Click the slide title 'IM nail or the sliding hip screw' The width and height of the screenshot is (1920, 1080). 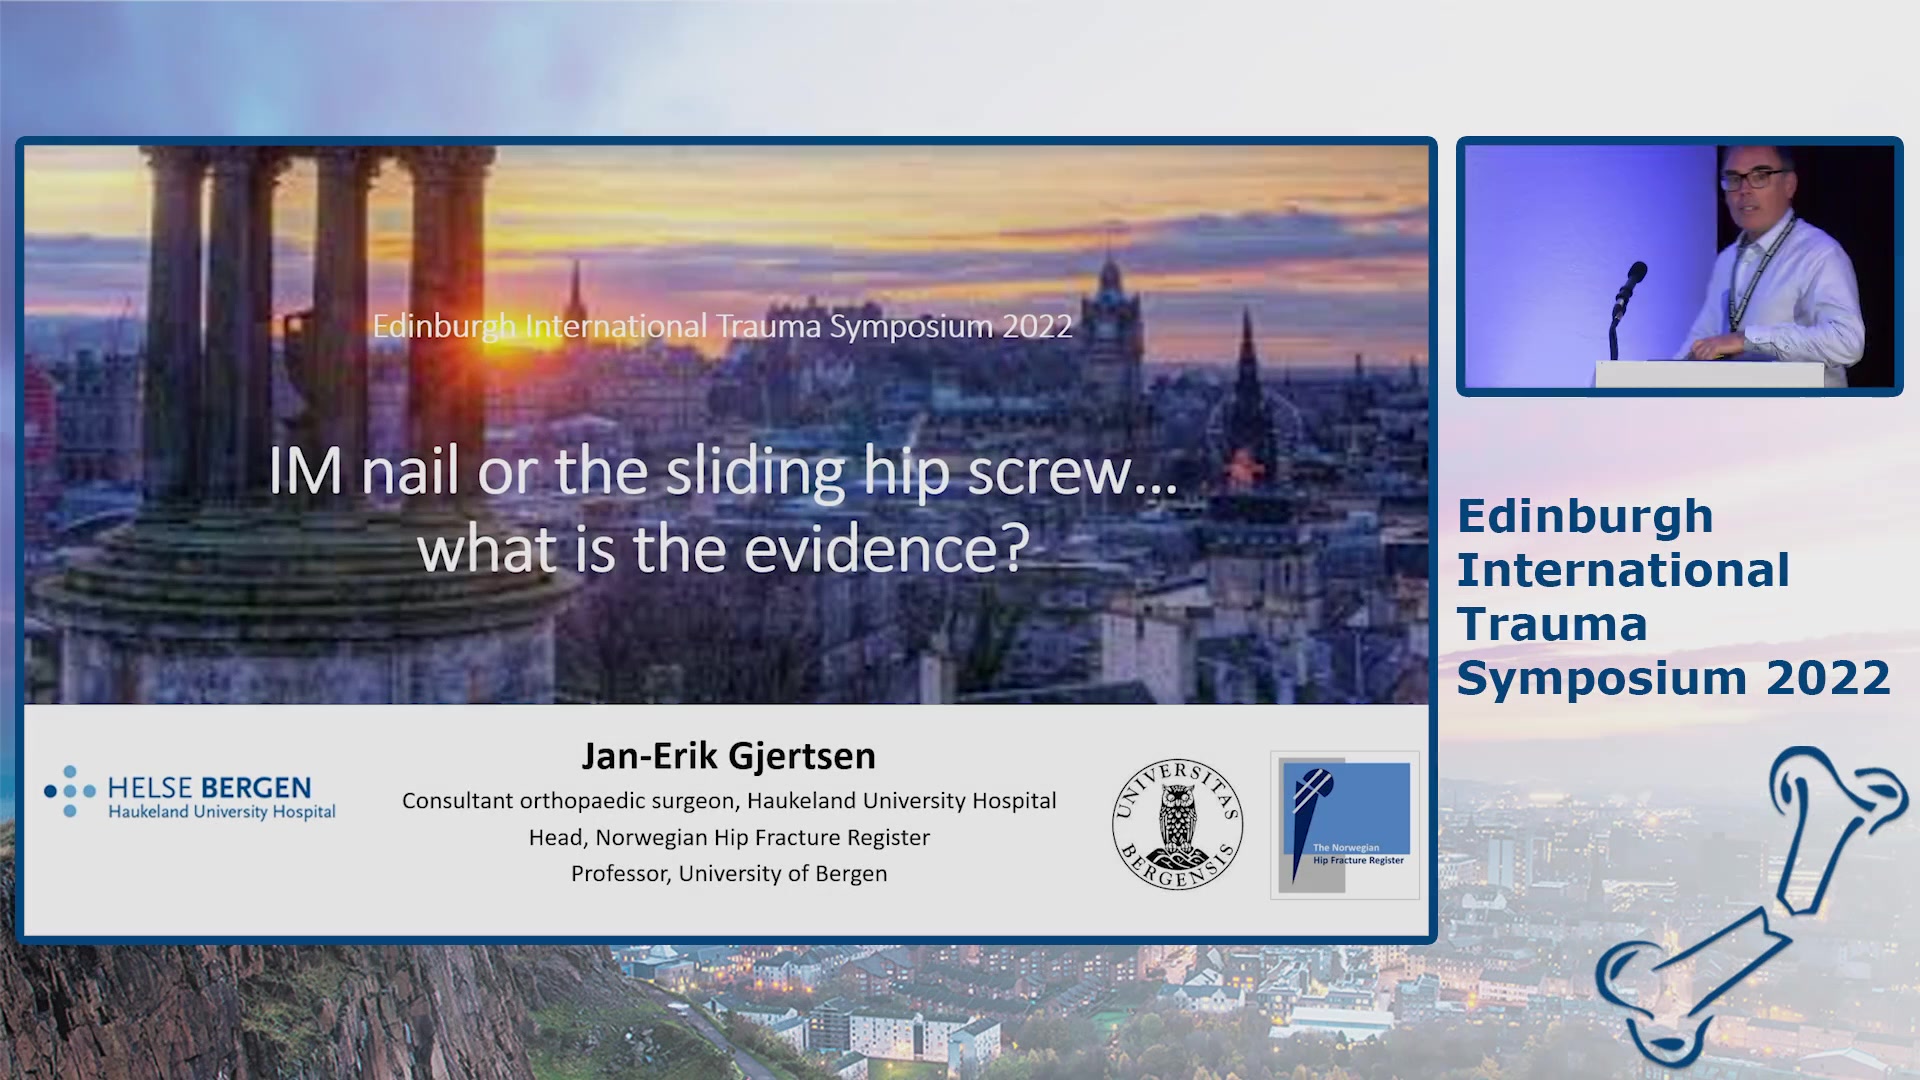pyautogui.click(x=722, y=470)
